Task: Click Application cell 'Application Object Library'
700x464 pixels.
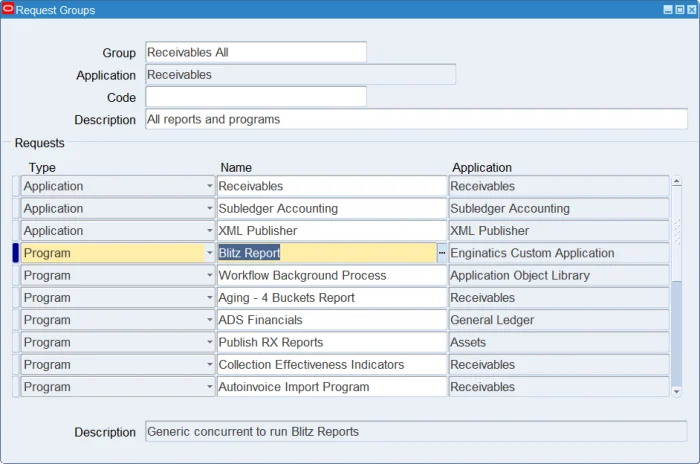Action: click(559, 276)
